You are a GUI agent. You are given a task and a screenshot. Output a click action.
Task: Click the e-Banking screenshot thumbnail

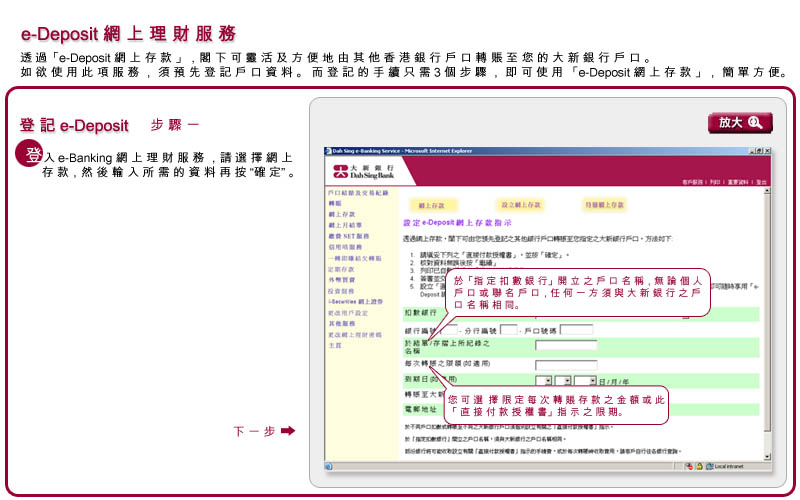[547, 309]
